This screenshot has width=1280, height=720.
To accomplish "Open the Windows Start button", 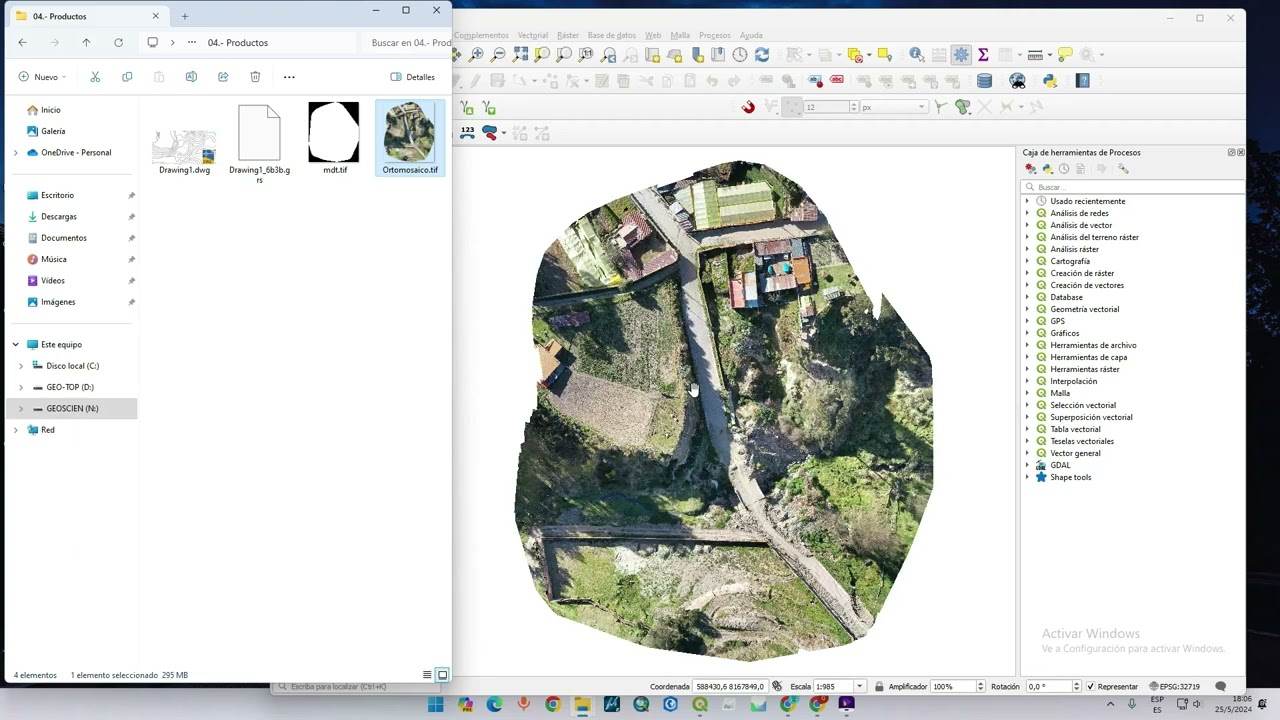I will tap(435, 704).
